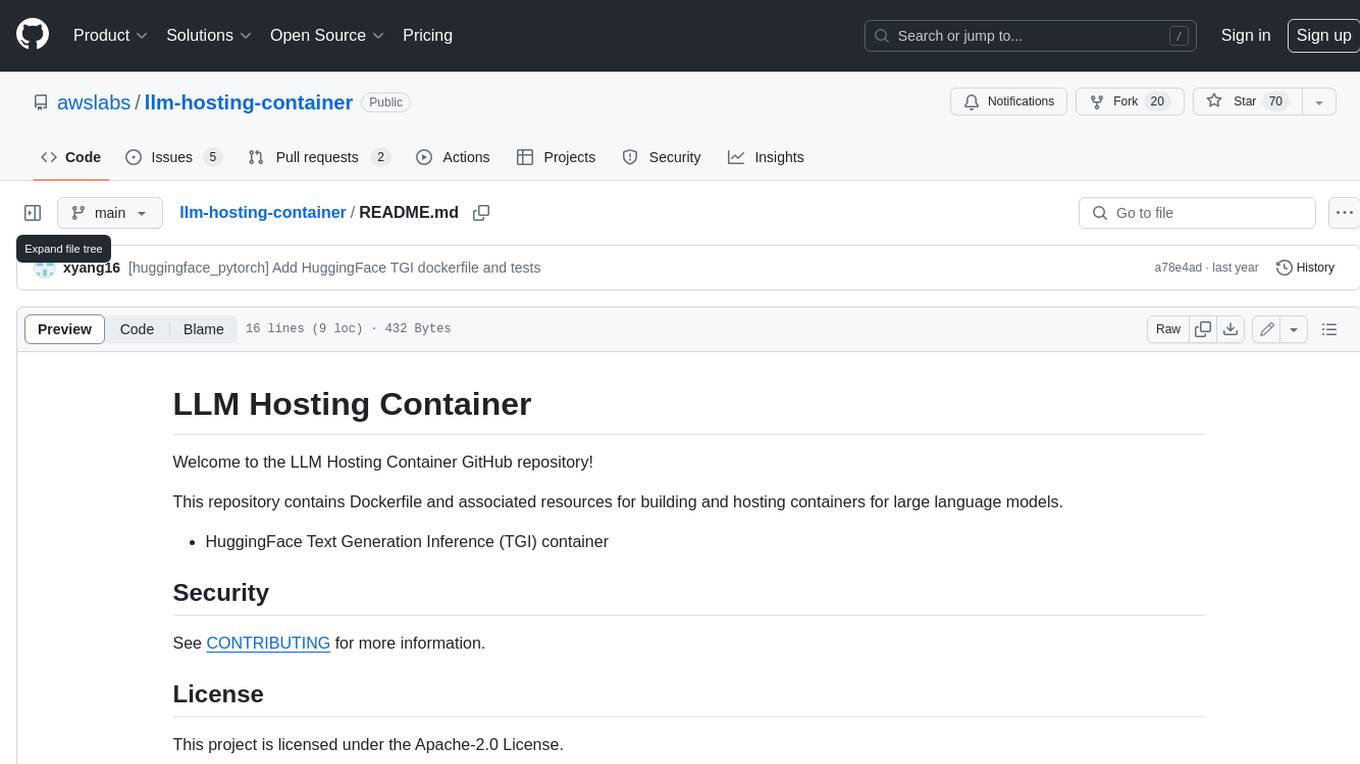Viewport: 1360px width, 764px height.
Task: Edit this file with the pencil icon
Action: pos(1267,329)
